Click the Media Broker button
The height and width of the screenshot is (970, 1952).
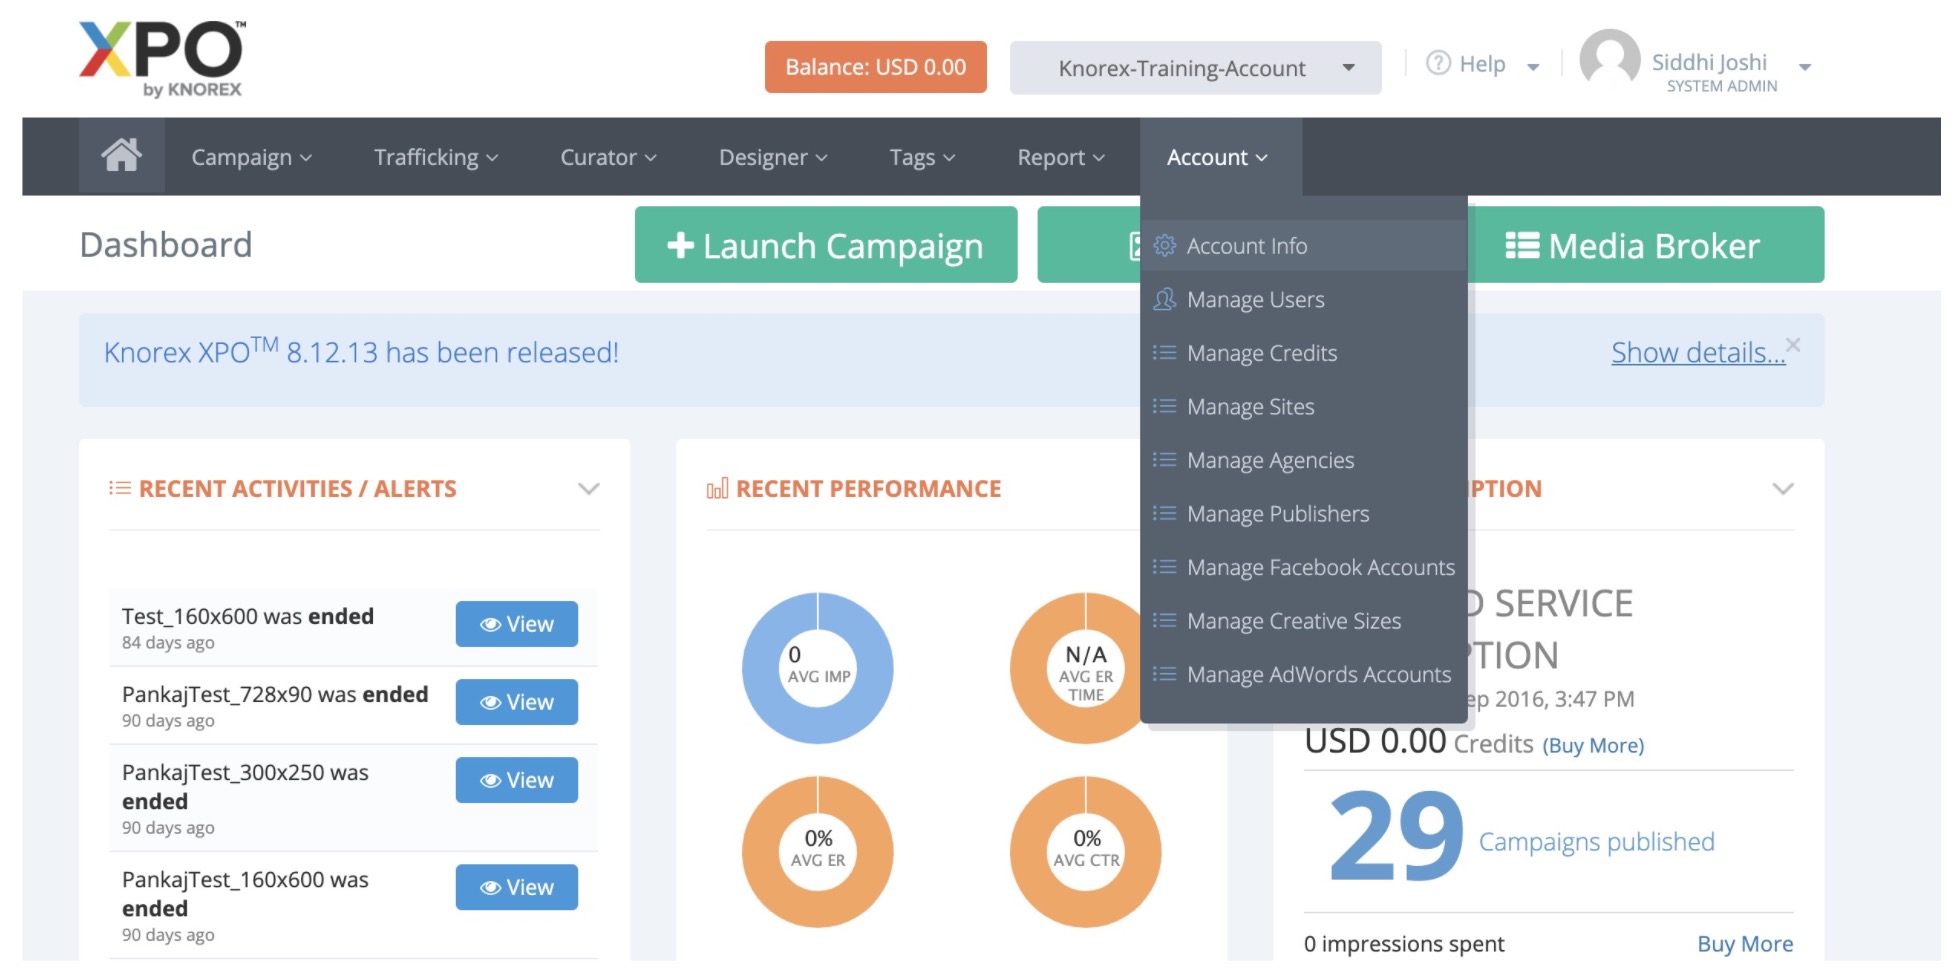(x=1645, y=245)
